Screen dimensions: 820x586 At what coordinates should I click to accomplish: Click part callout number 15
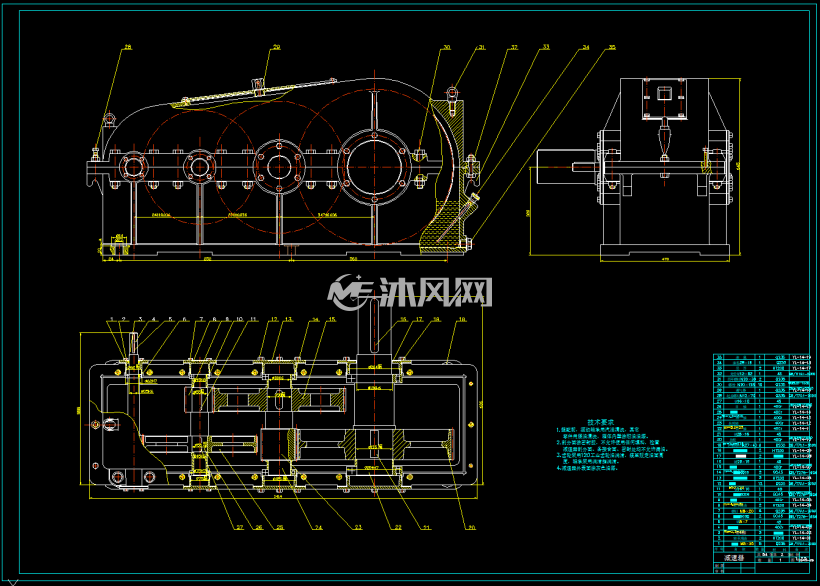coord(332,319)
